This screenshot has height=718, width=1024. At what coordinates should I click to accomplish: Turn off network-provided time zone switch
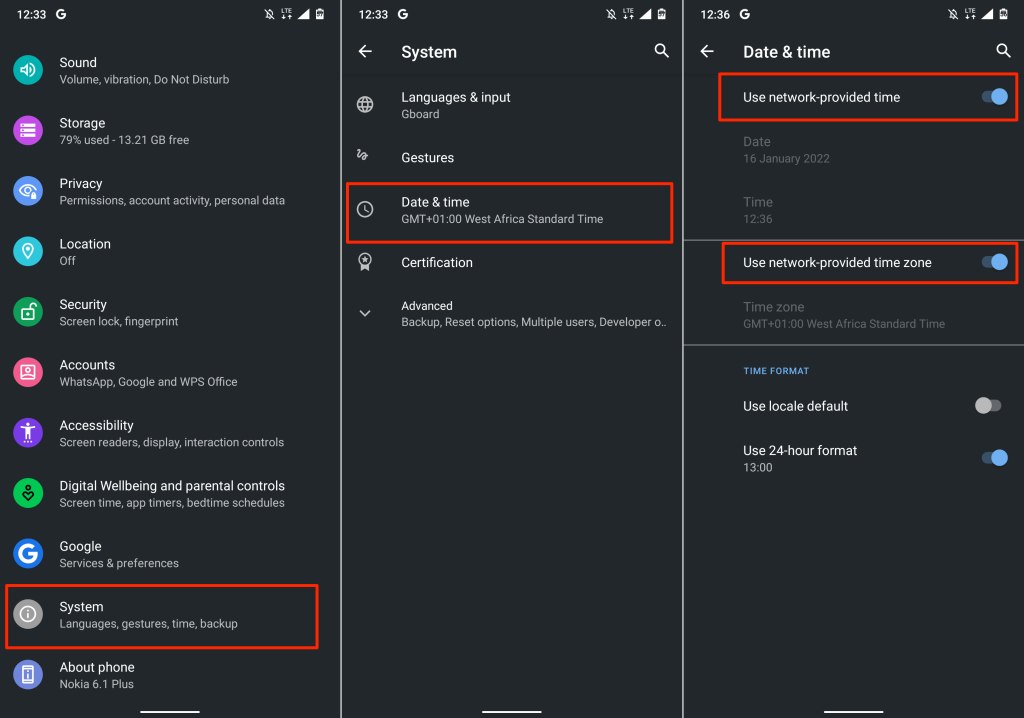993,262
